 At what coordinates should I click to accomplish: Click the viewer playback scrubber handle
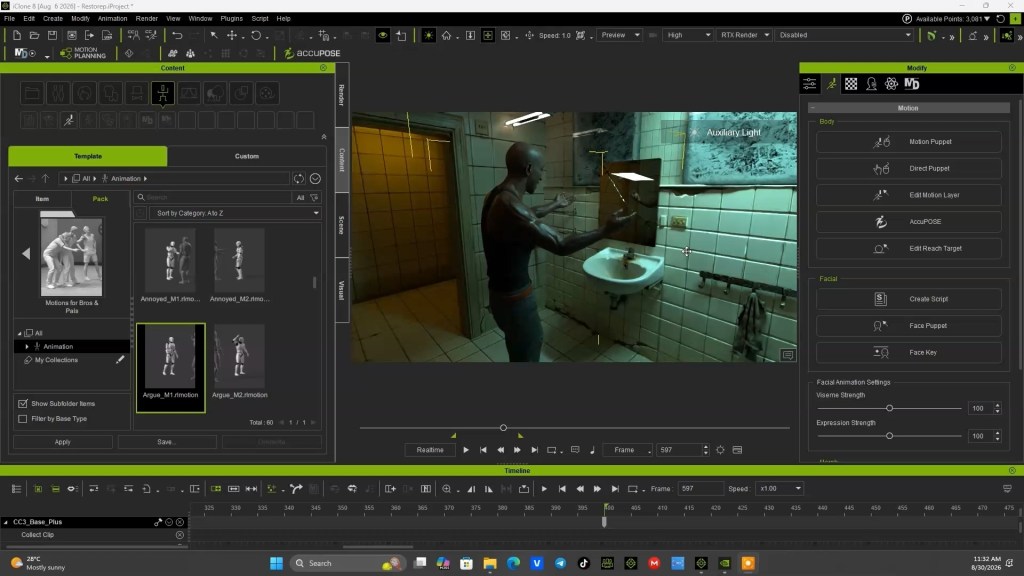pyautogui.click(x=503, y=428)
